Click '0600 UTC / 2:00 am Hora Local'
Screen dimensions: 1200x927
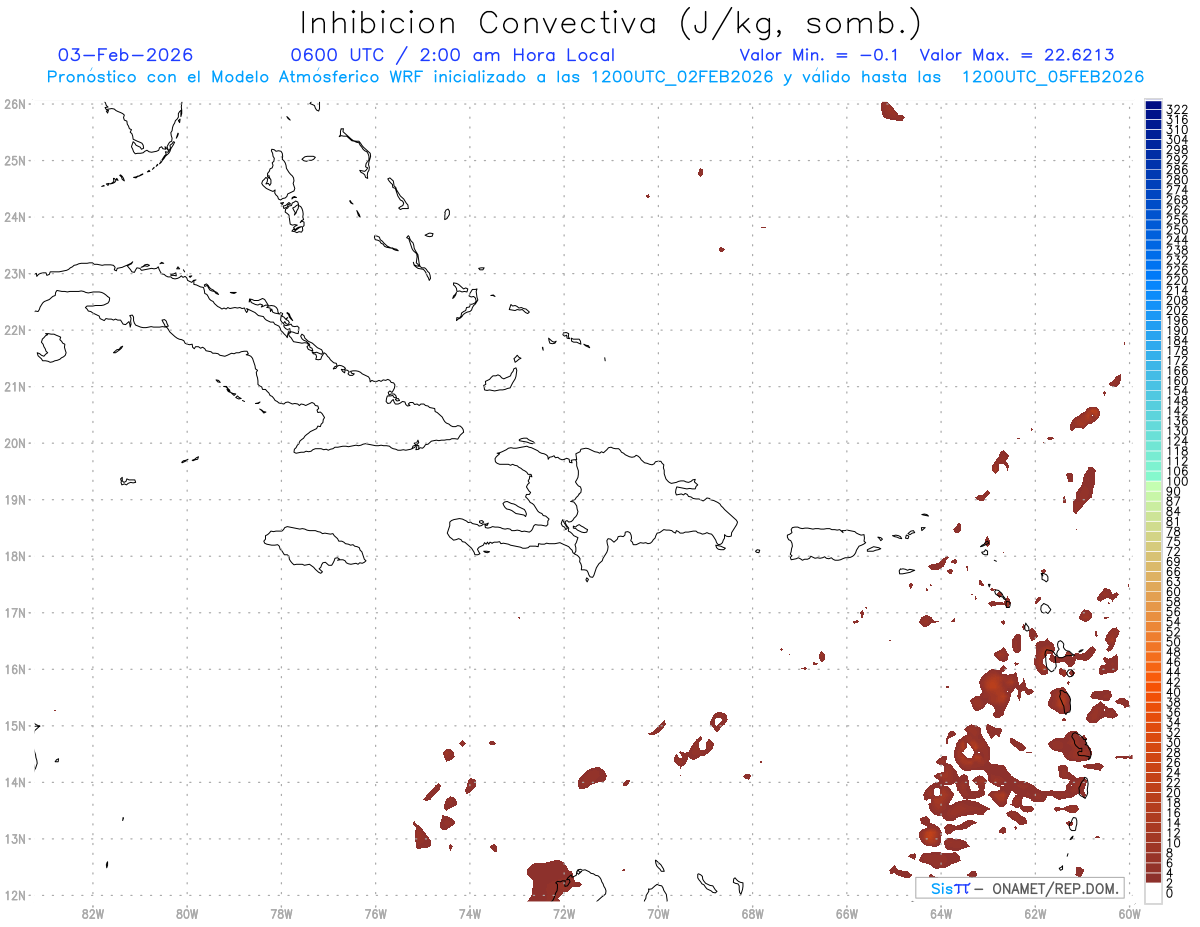click(452, 55)
